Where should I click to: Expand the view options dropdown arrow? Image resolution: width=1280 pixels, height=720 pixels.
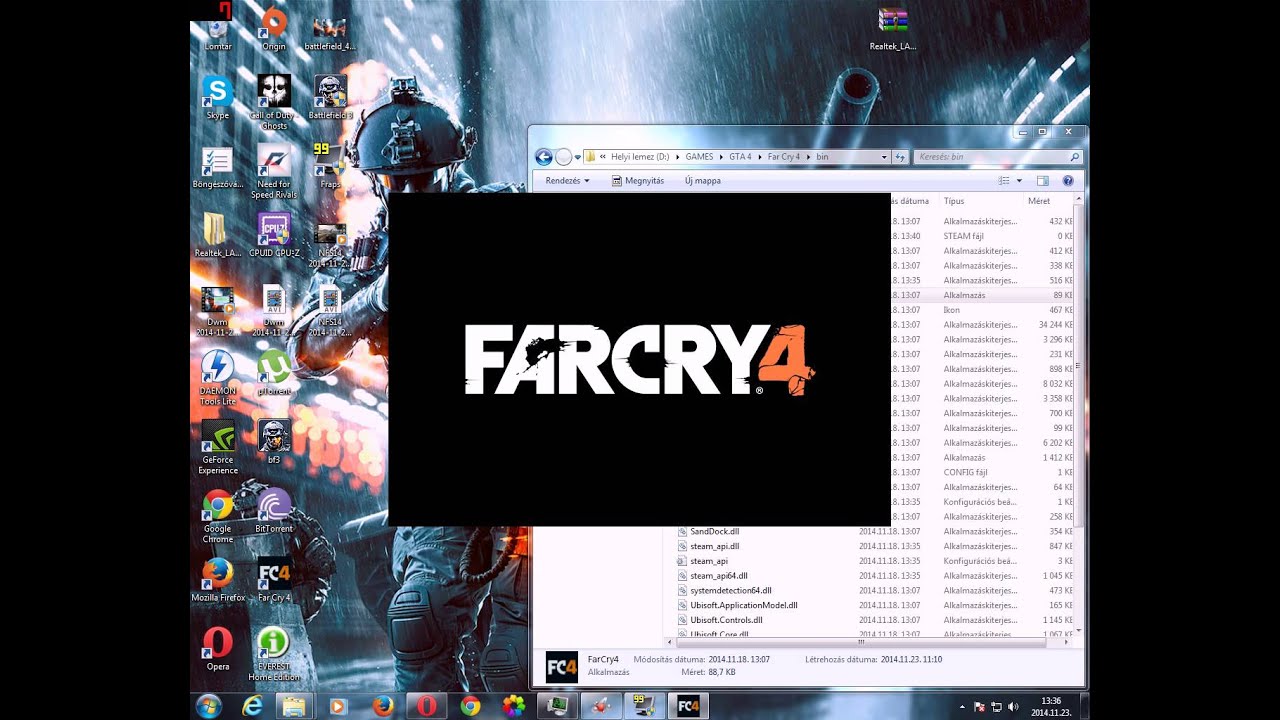tap(1019, 181)
